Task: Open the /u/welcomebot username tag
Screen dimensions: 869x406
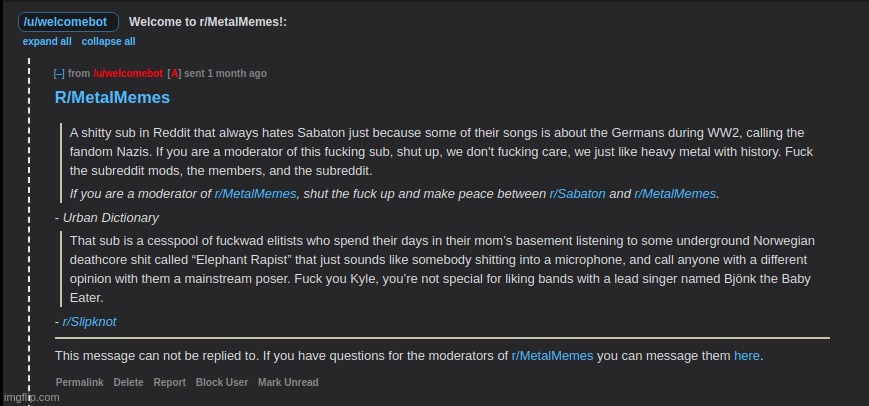Action: 68,22
